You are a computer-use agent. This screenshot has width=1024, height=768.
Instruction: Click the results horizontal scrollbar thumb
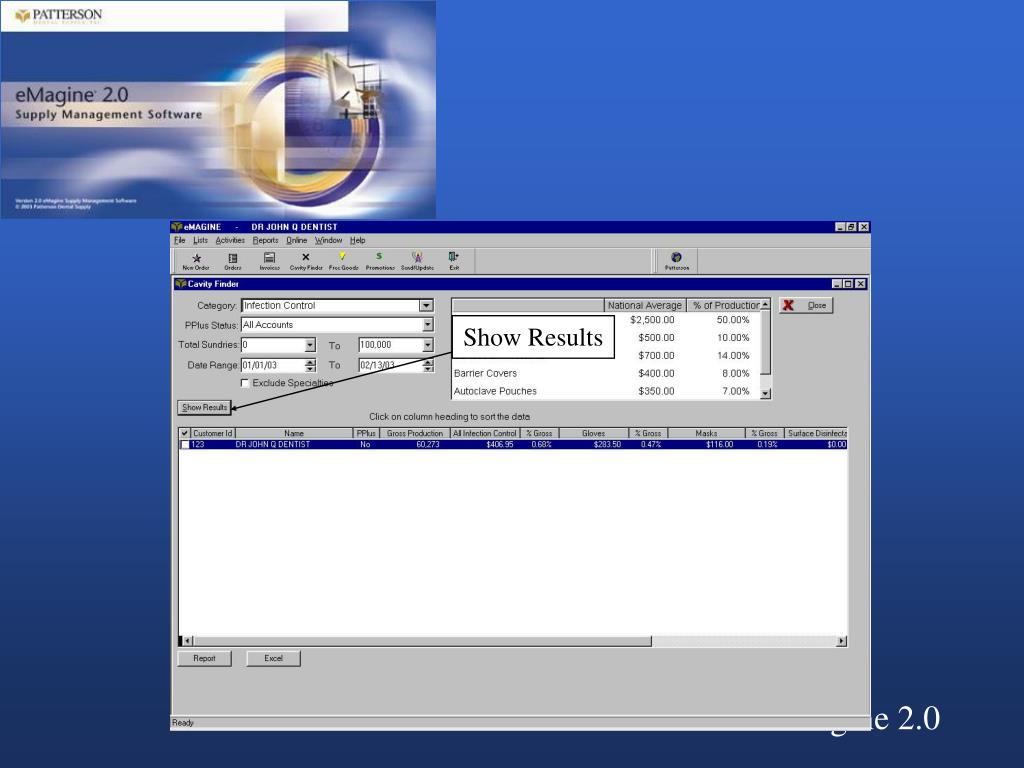pyautogui.click(x=422, y=641)
